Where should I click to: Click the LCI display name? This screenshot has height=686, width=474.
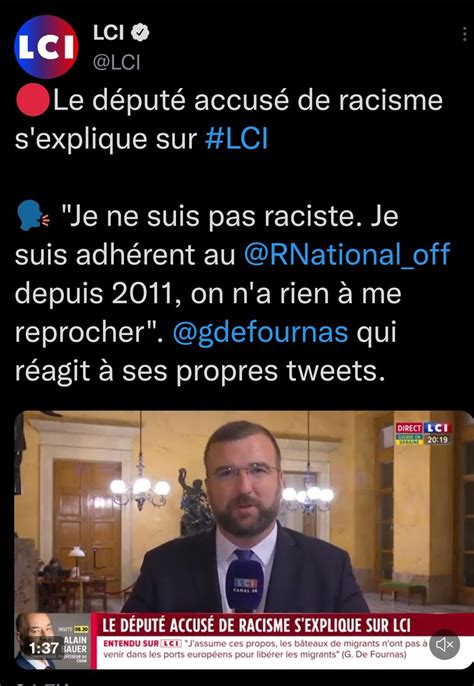[x=109, y=33]
